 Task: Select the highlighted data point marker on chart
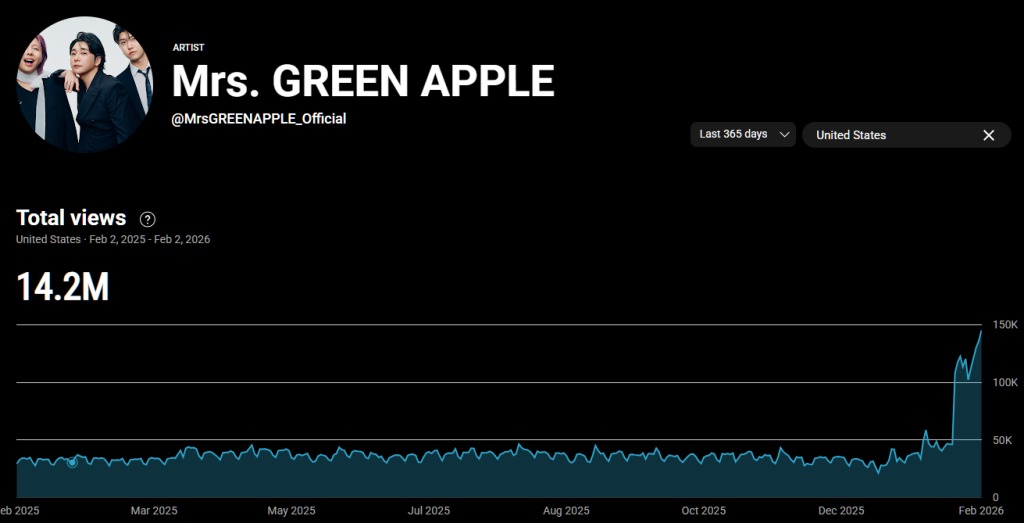72,462
